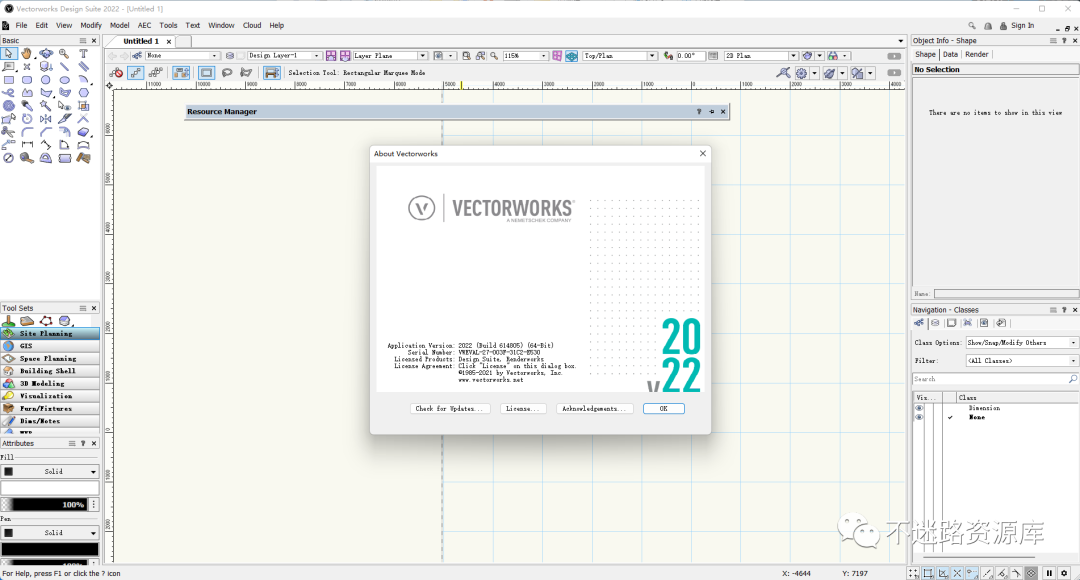Select the Protractor tool

pyautogui.click(x=45, y=158)
